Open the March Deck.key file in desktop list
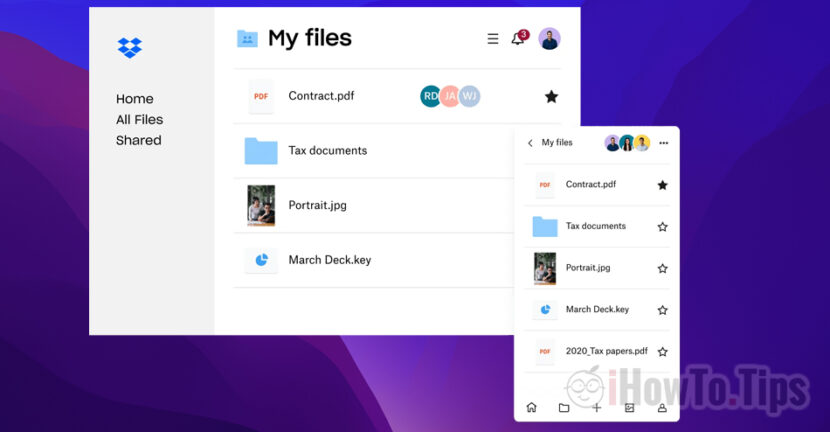The height and width of the screenshot is (432, 830). click(x=329, y=260)
